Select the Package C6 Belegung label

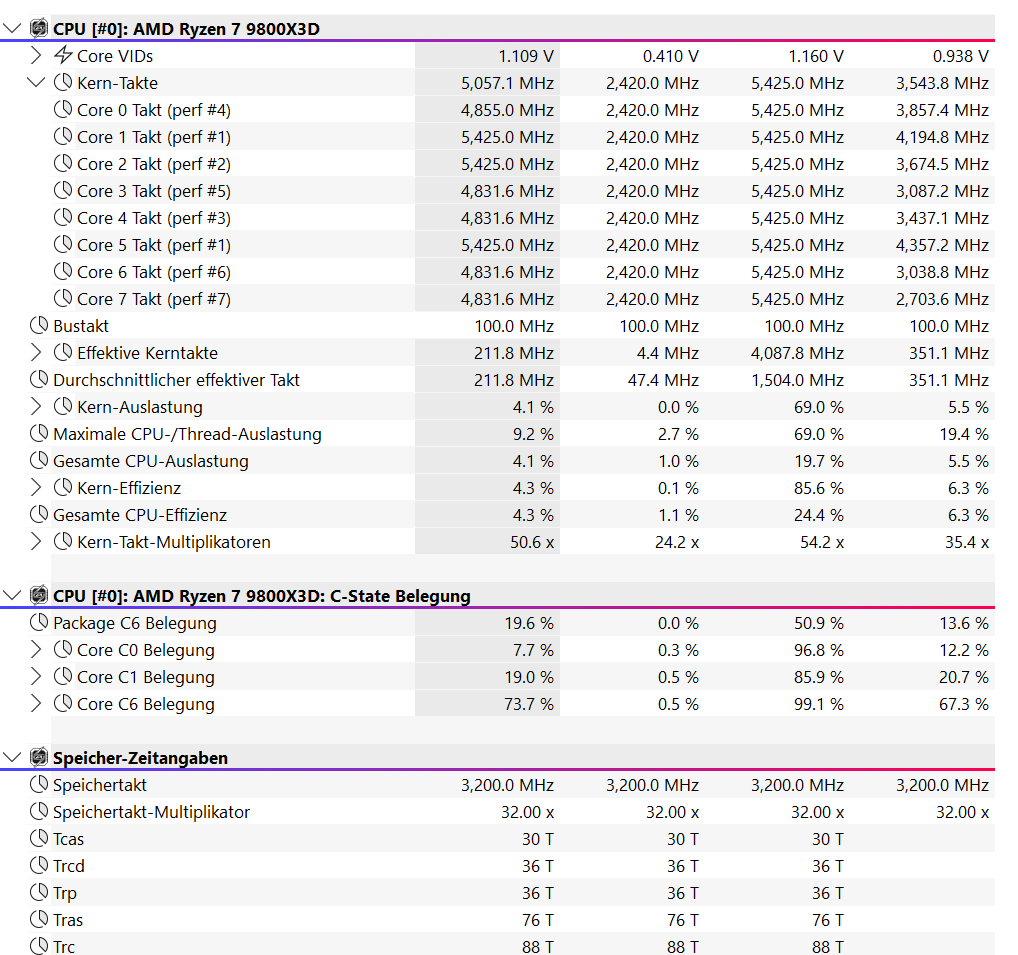[135, 623]
